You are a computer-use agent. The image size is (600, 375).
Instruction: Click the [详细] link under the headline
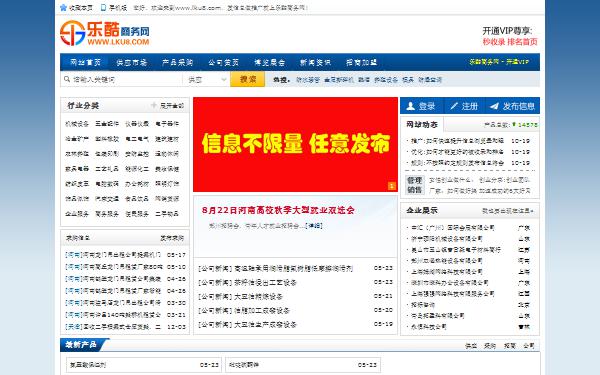point(314,226)
